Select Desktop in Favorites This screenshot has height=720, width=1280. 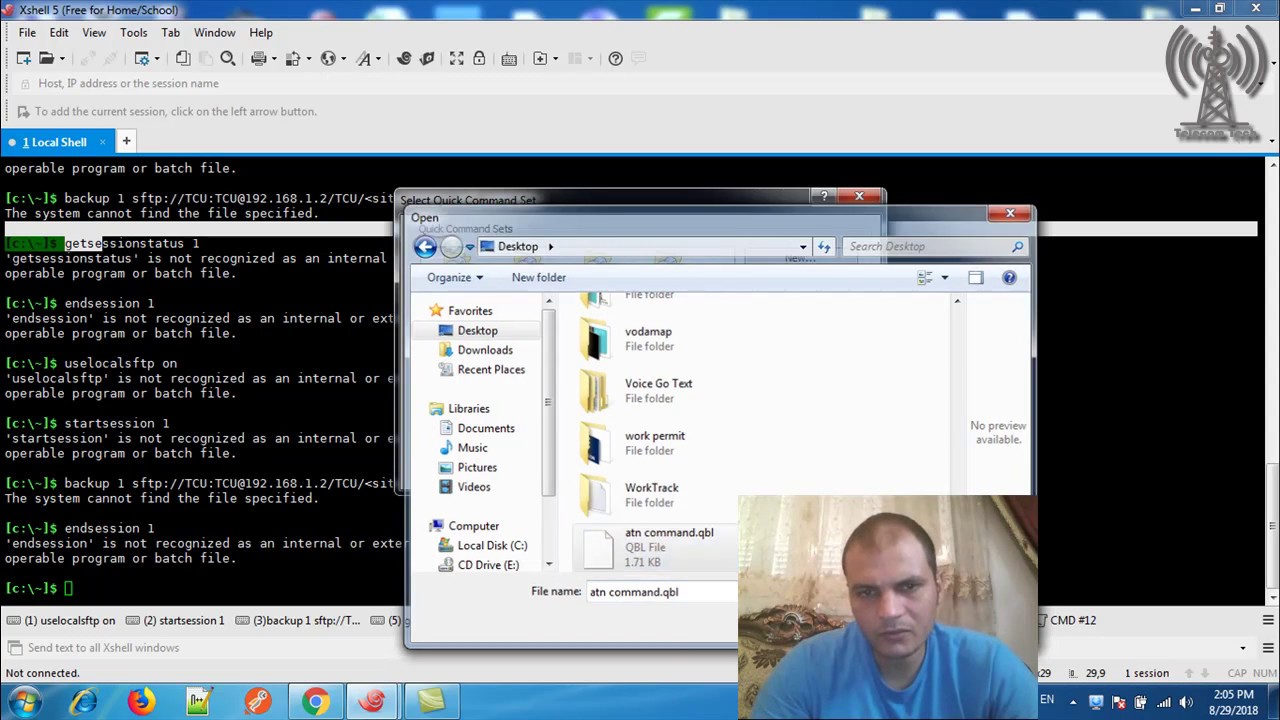pos(477,330)
